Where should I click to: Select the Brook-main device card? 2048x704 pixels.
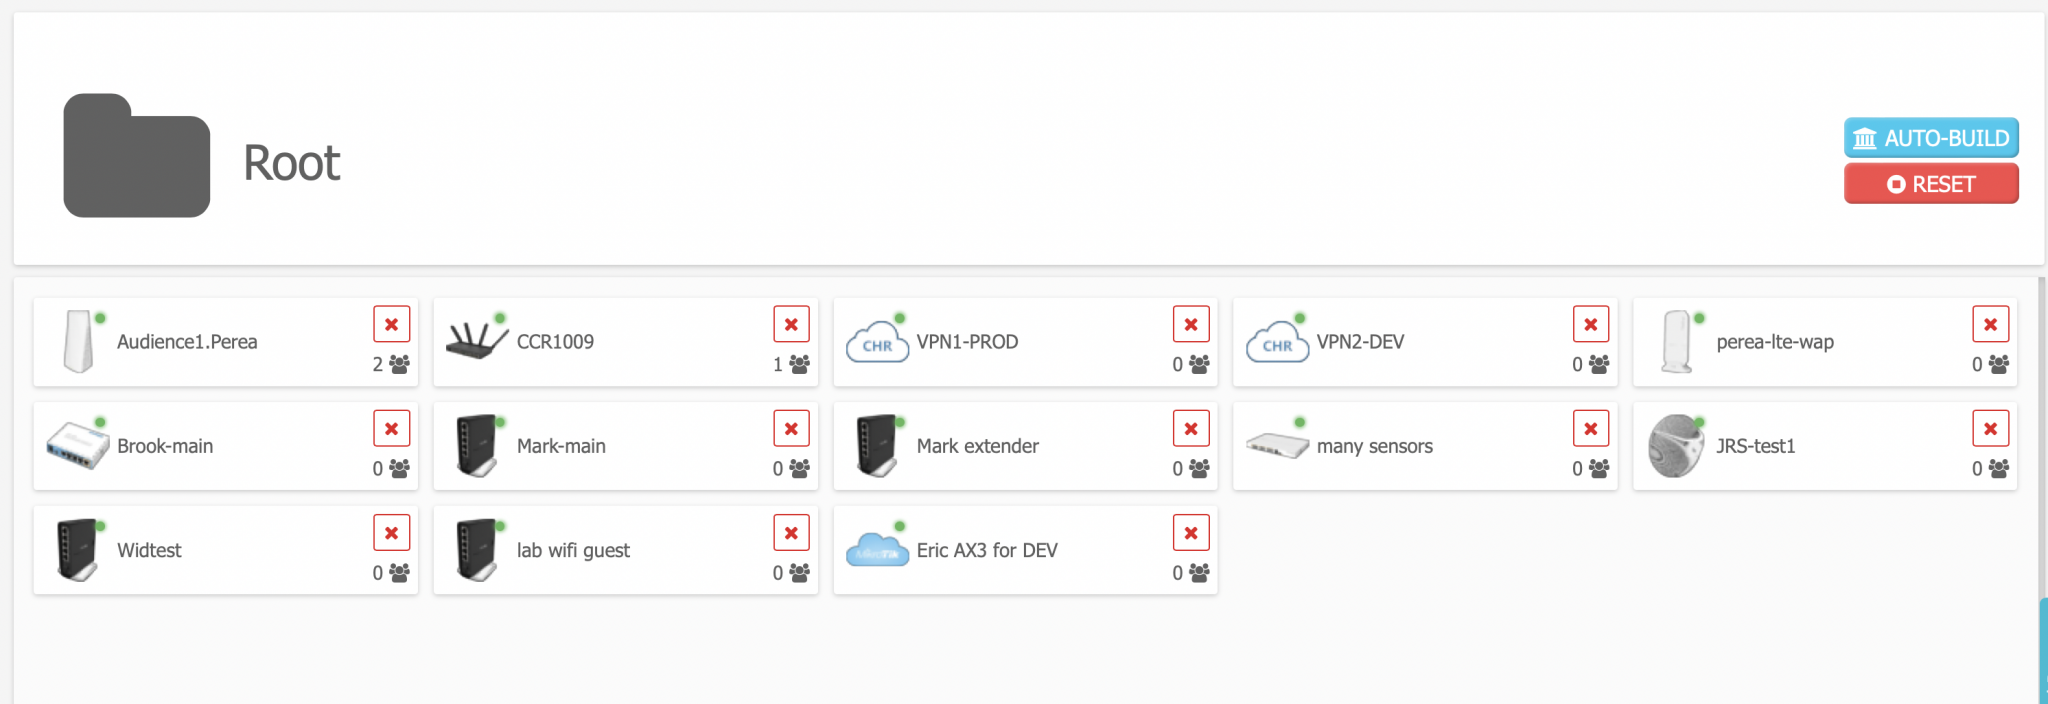coord(225,446)
